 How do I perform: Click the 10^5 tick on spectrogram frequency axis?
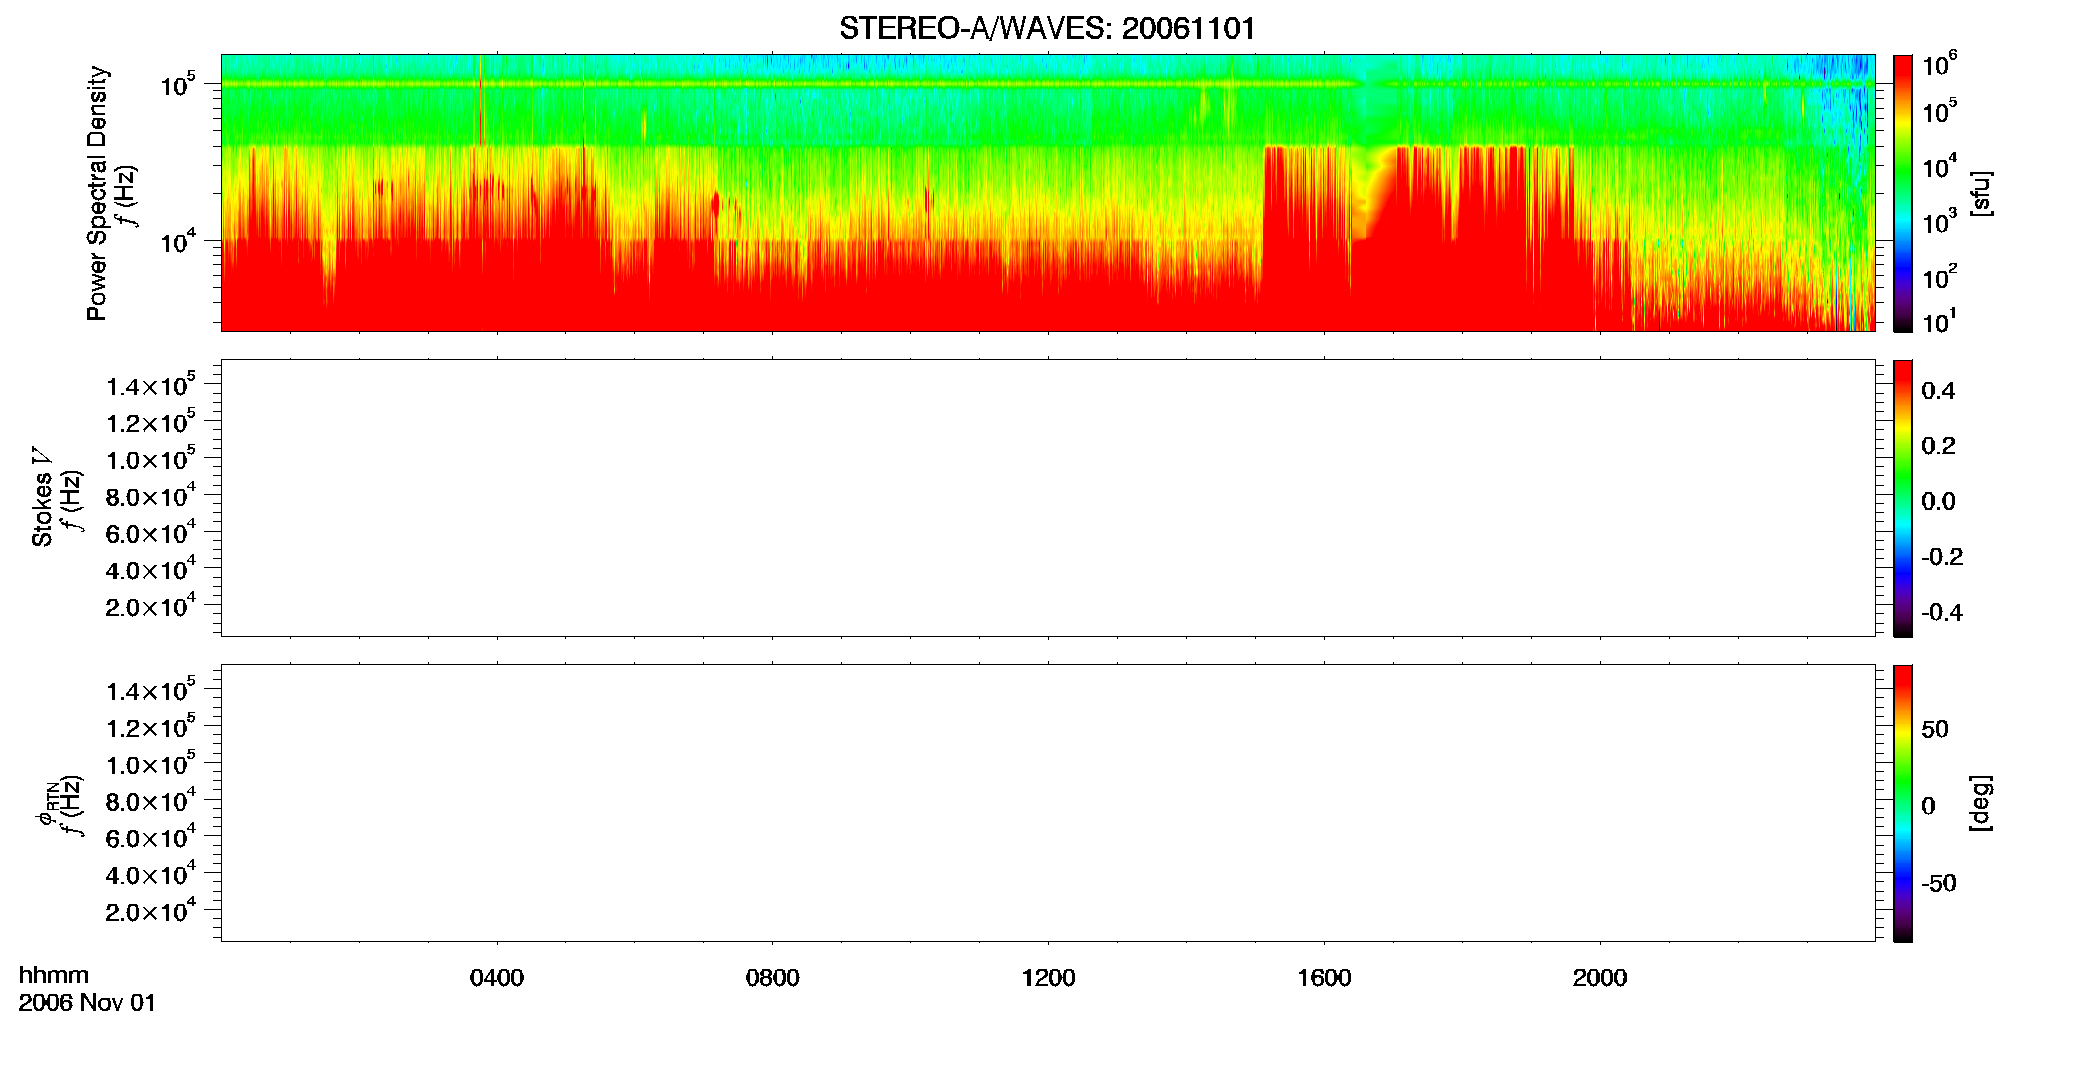tap(178, 84)
